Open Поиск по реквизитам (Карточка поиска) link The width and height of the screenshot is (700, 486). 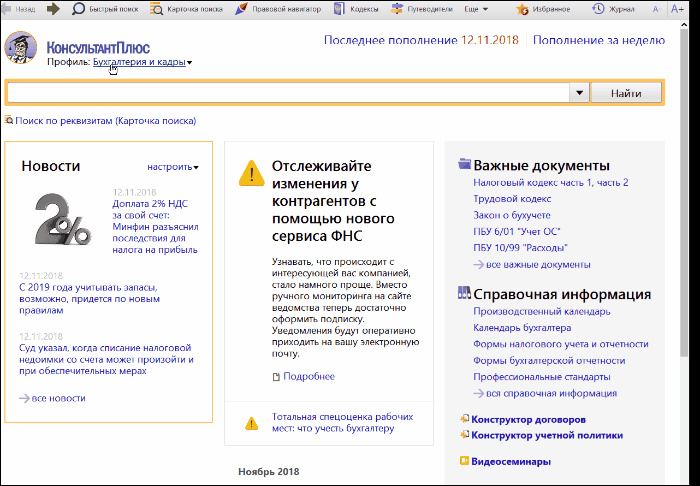coord(105,121)
